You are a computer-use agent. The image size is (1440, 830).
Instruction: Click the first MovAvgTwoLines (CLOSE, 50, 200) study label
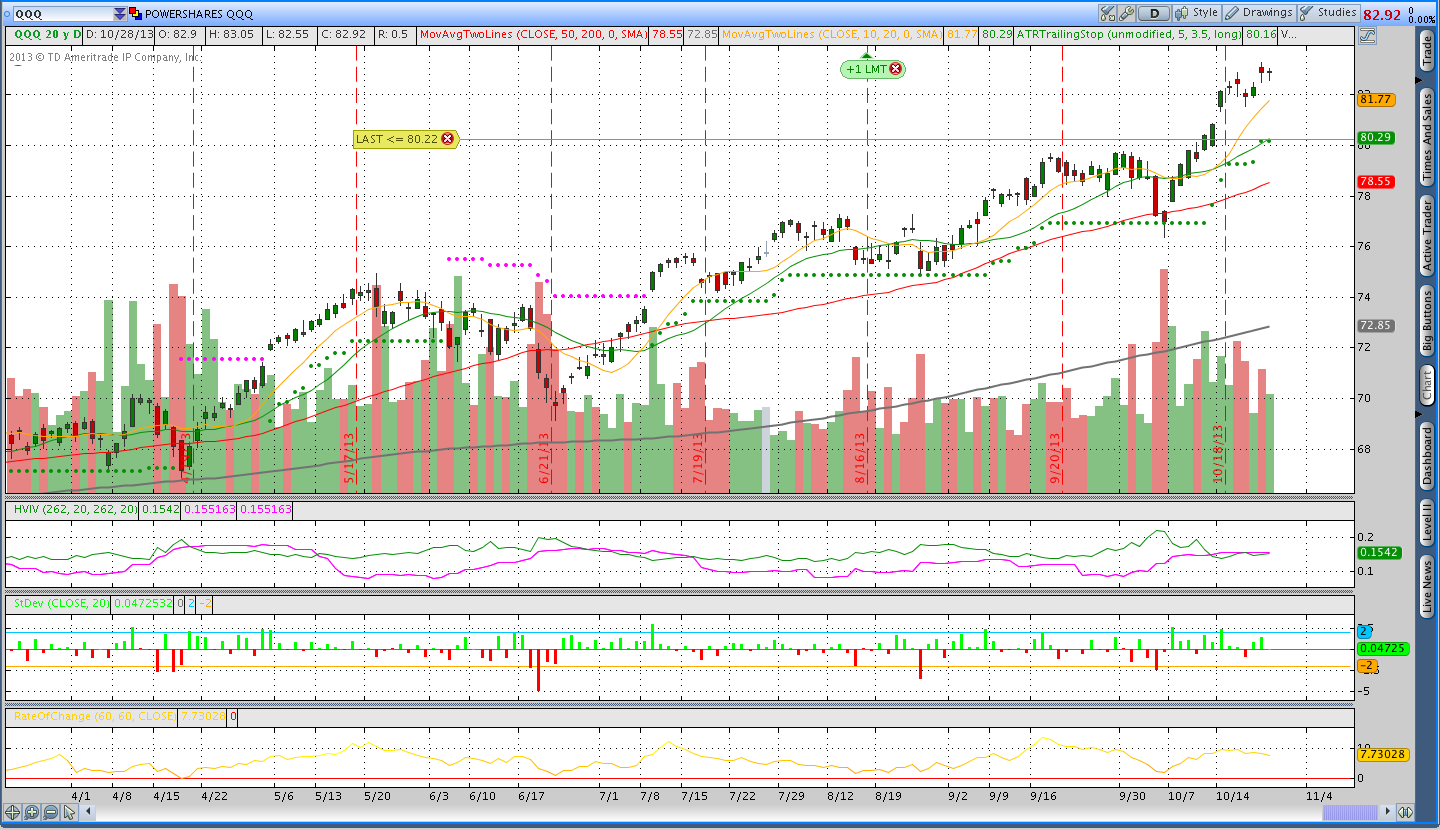(533, 34)
